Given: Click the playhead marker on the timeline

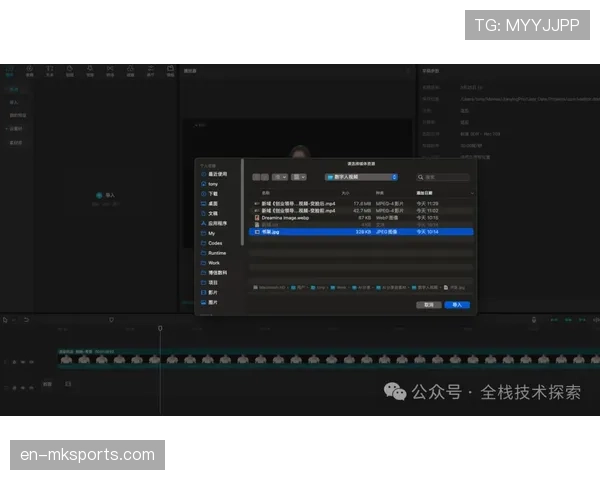Looking at the screenshot, I should (159, 328).
